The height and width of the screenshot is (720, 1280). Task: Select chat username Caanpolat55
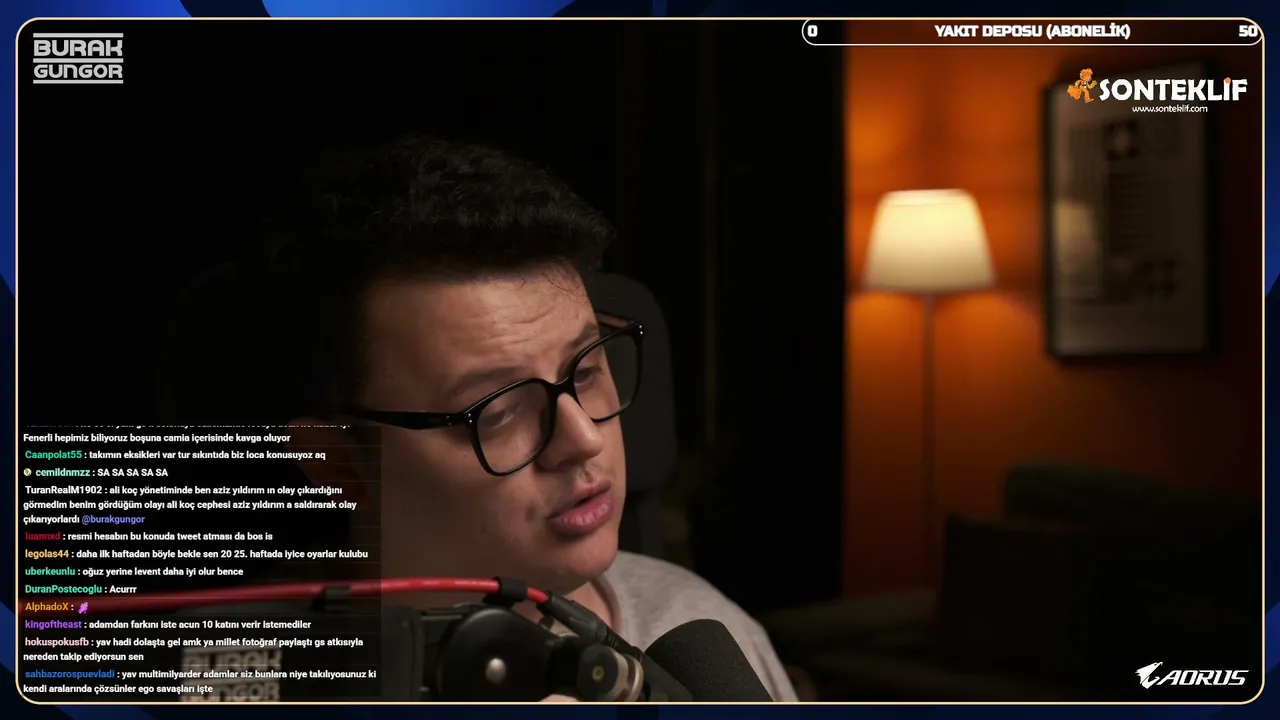click(x=53, y=455)
